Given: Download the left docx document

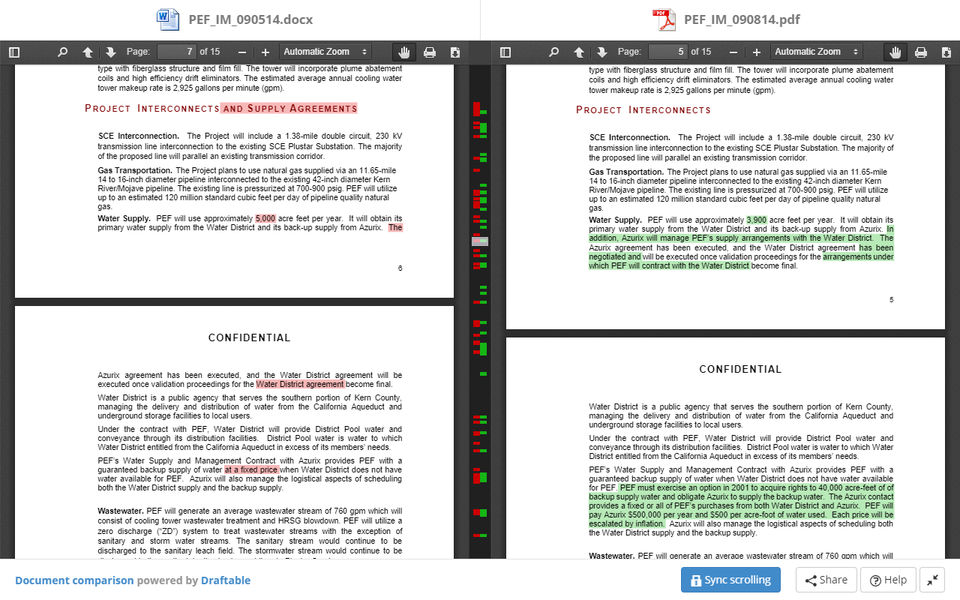Looking at the screenshot, I should pos(455,53).
